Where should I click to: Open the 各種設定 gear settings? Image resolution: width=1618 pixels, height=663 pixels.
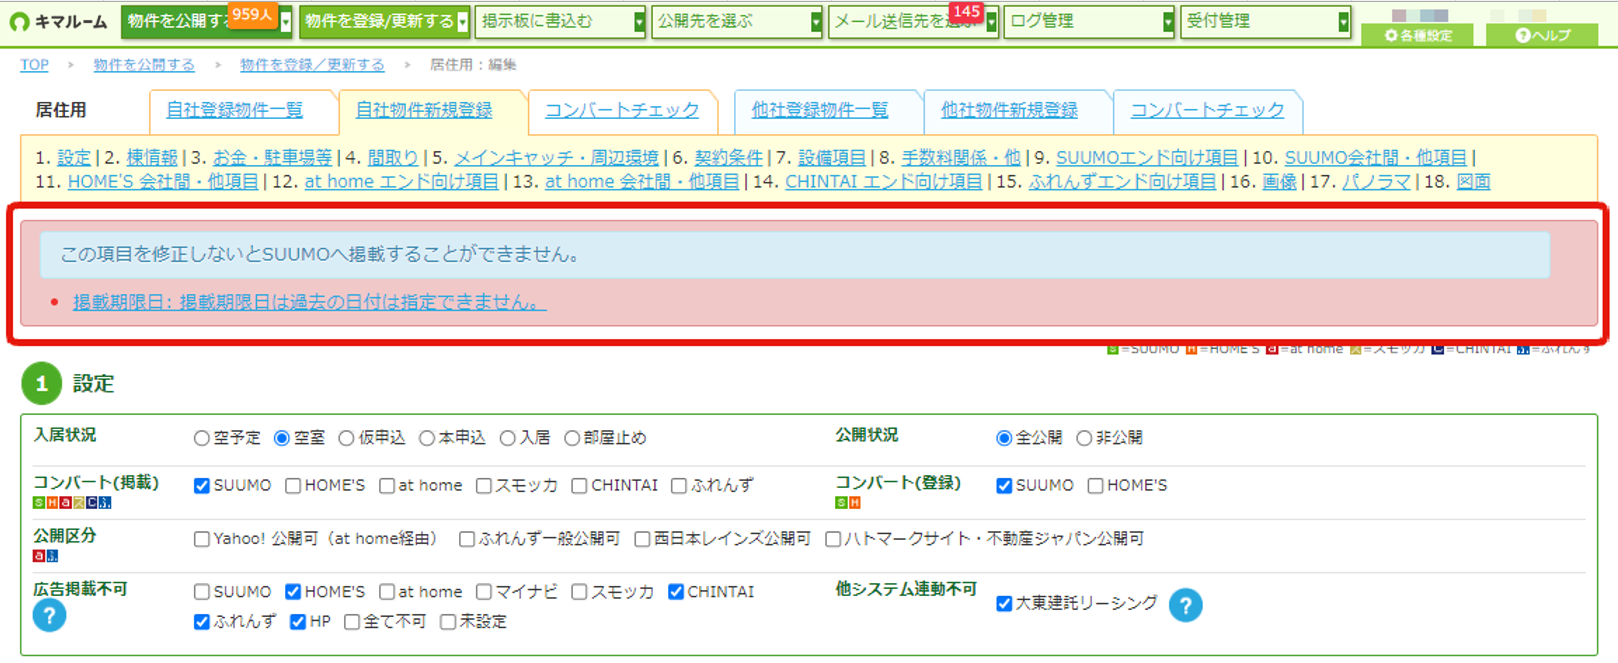(x=1418, y=35)
